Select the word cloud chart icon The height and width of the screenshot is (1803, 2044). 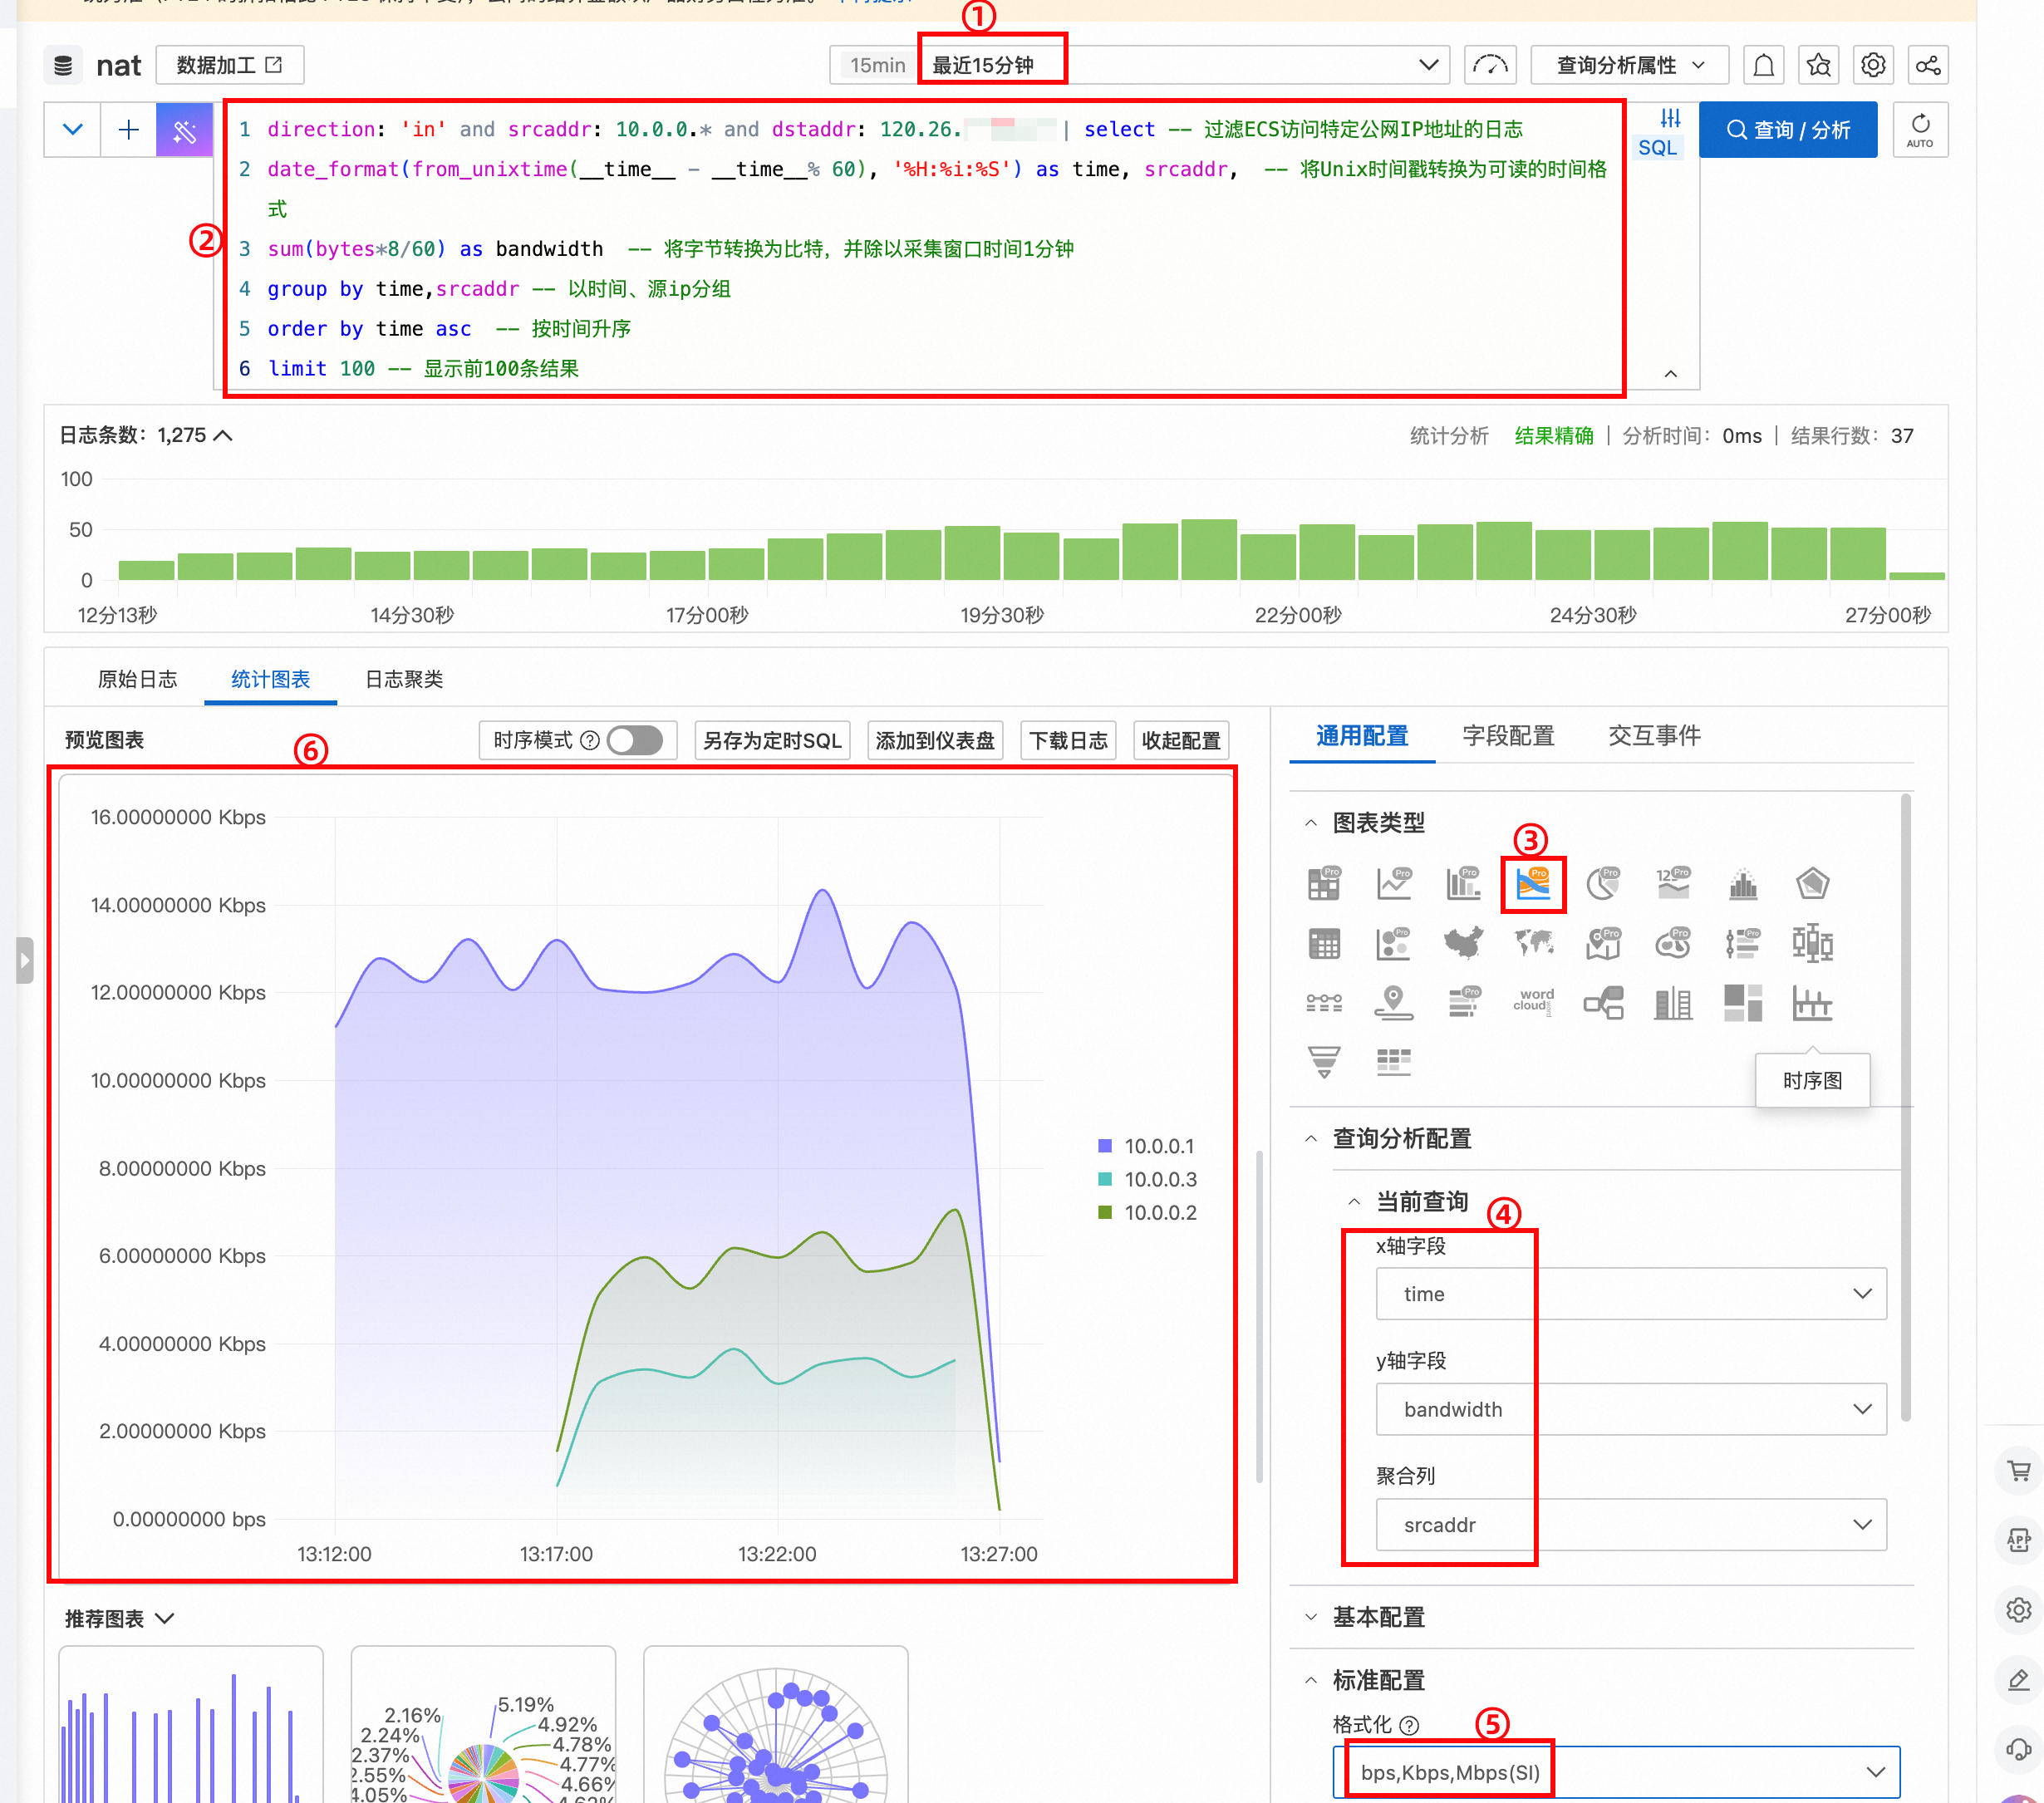click(x=1533, y=1002)
